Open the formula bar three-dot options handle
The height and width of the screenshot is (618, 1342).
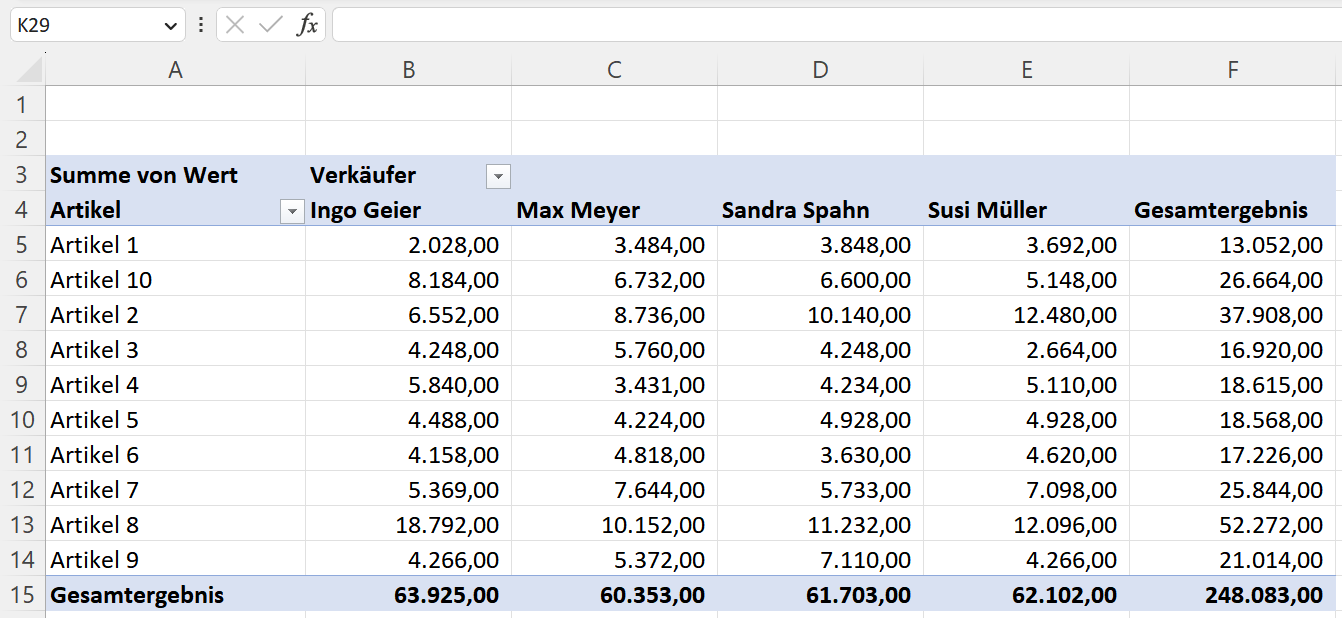(x=201, y=26)
